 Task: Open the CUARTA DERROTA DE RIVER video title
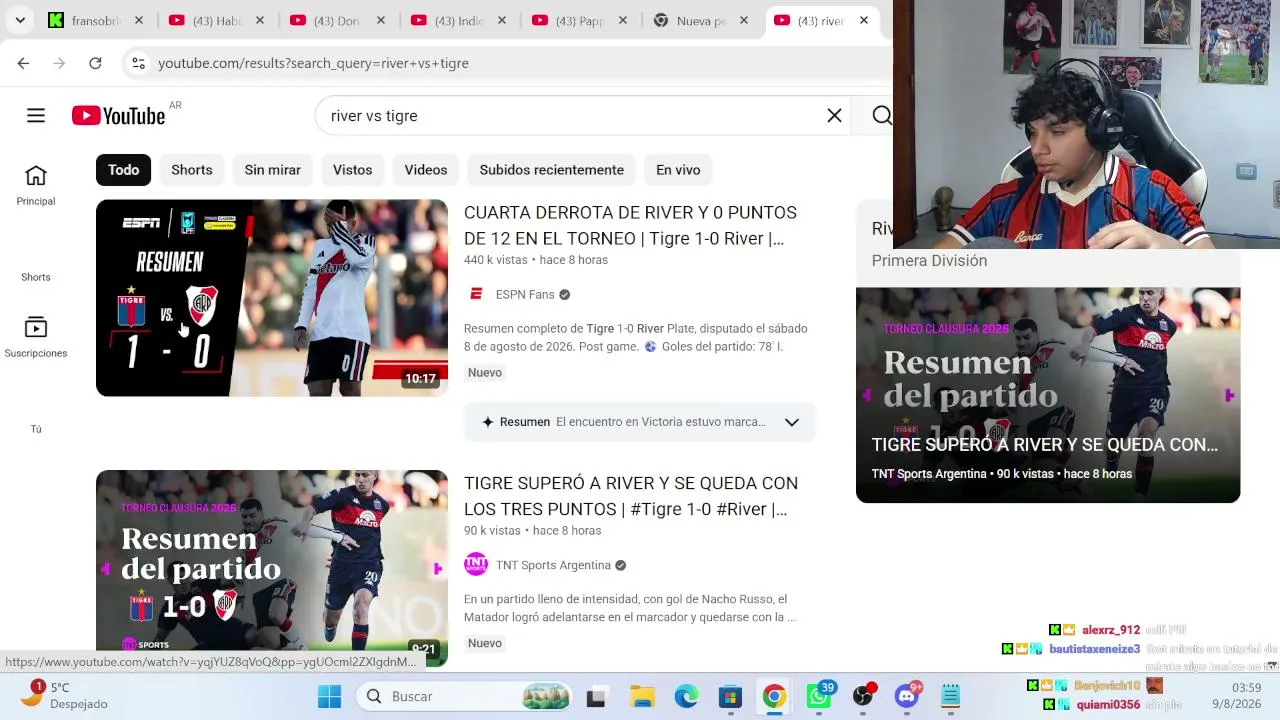click(x=631, y=226)
